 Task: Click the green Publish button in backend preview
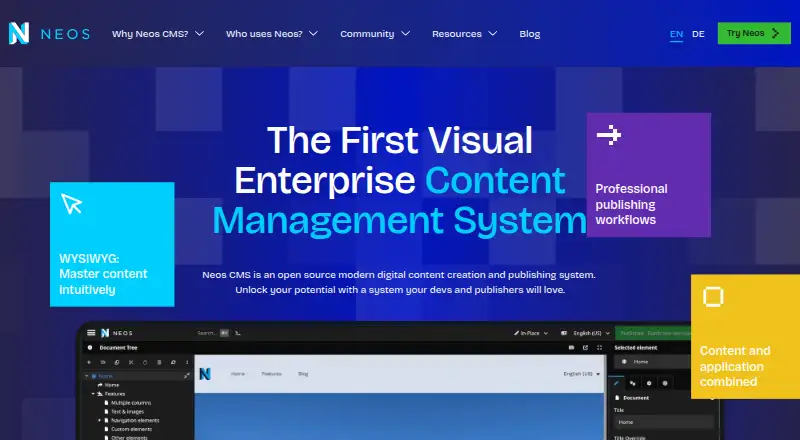tap(653, 333)
